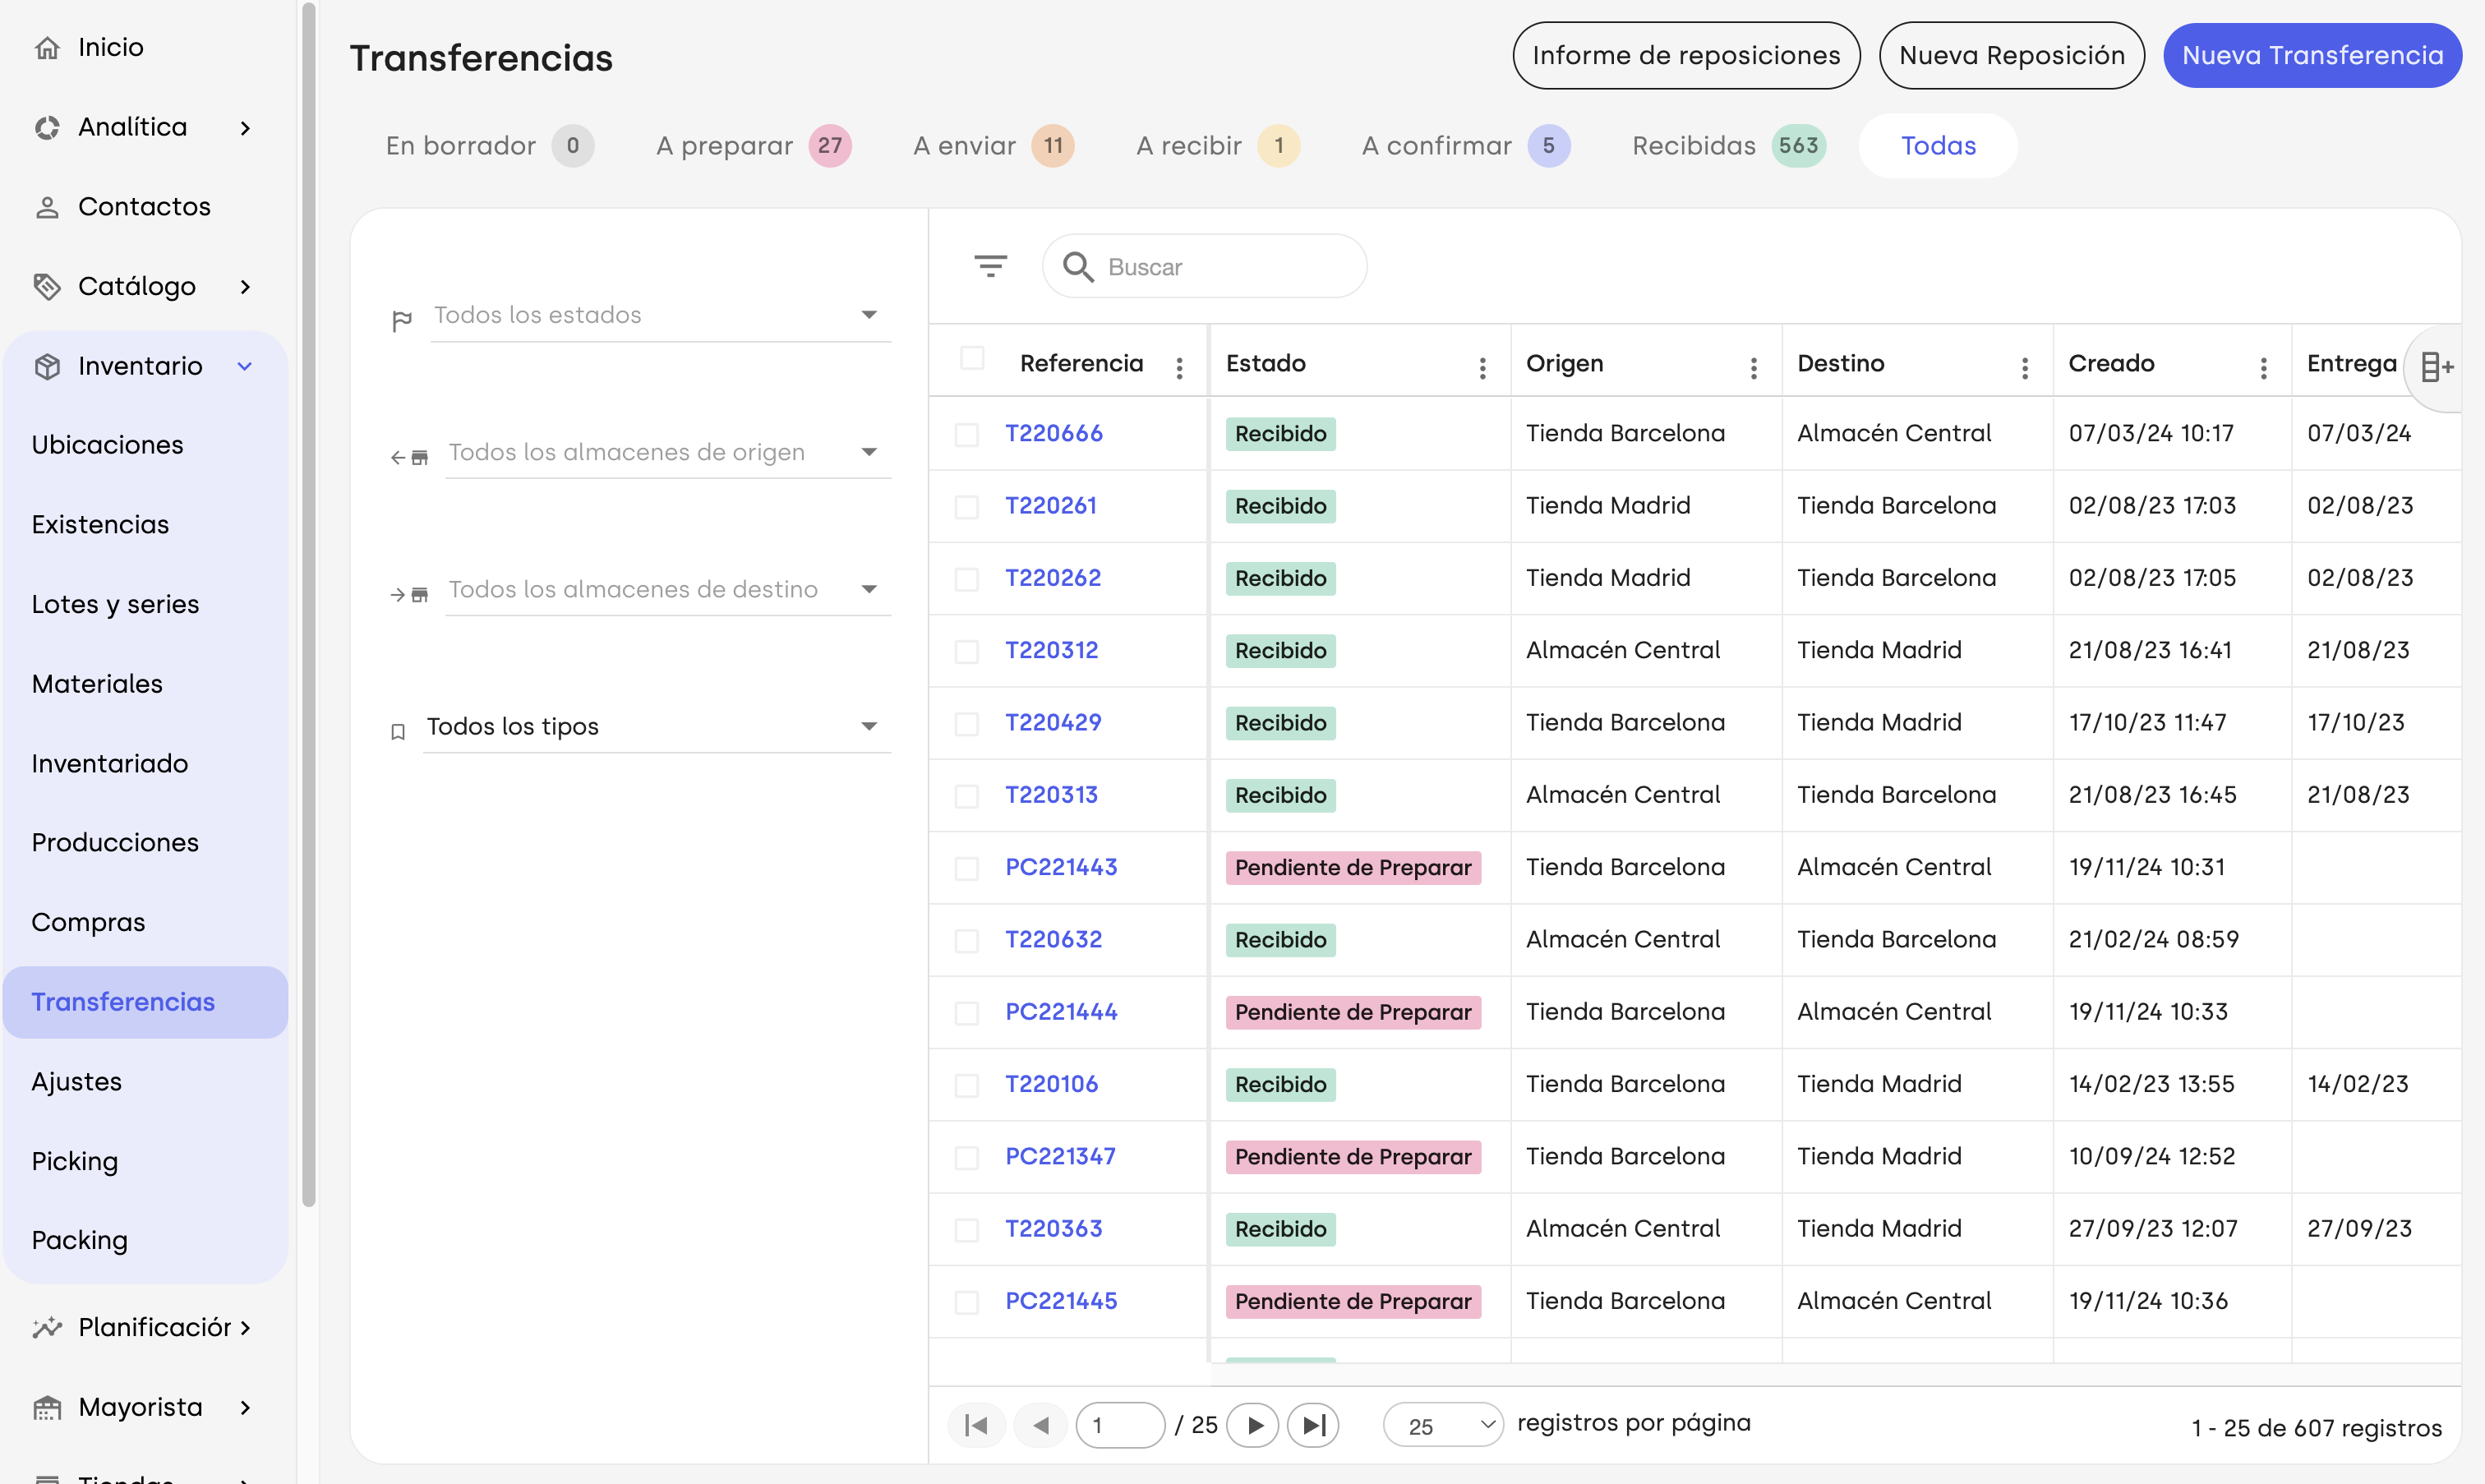
Task: Click the origin warehouse arrow icon
Action: (x=409, y=457)
